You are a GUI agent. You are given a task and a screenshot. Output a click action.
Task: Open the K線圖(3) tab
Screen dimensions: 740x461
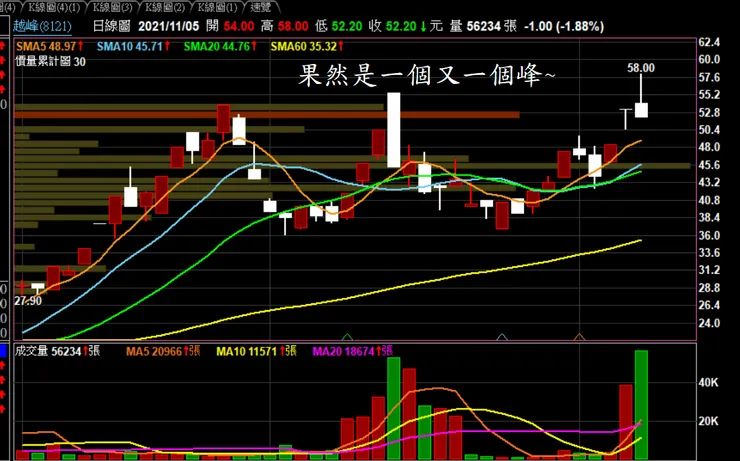coord(113,7)
